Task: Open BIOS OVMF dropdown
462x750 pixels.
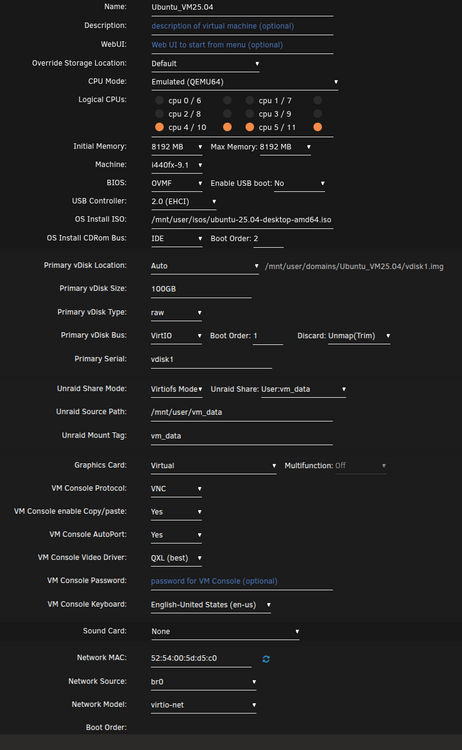Action: point(177,183)
